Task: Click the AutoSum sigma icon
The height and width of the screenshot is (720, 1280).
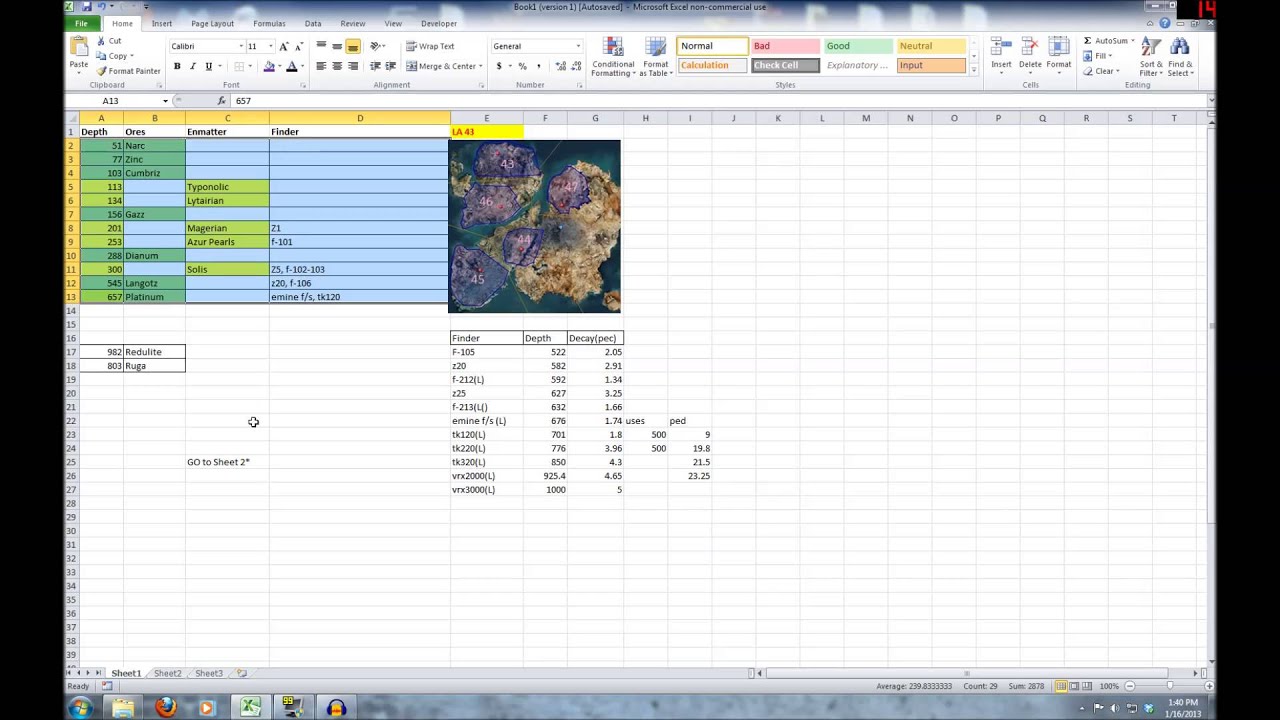Action: [x=1088, y=41]
